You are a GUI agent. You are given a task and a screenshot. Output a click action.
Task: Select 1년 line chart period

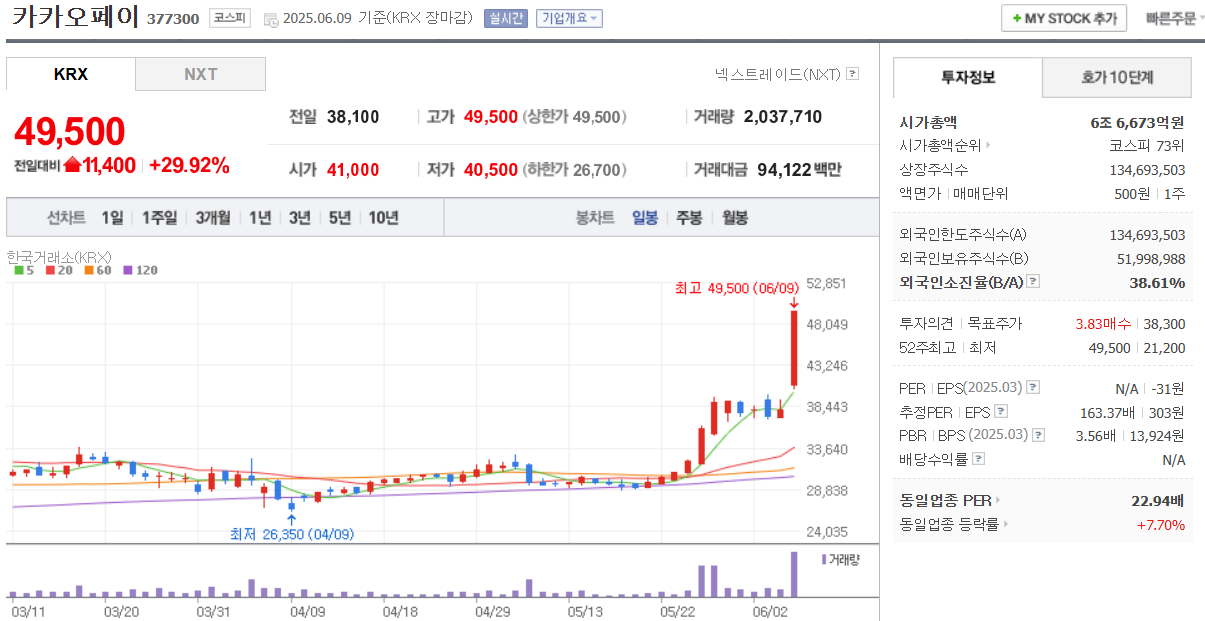click(260, 218)
